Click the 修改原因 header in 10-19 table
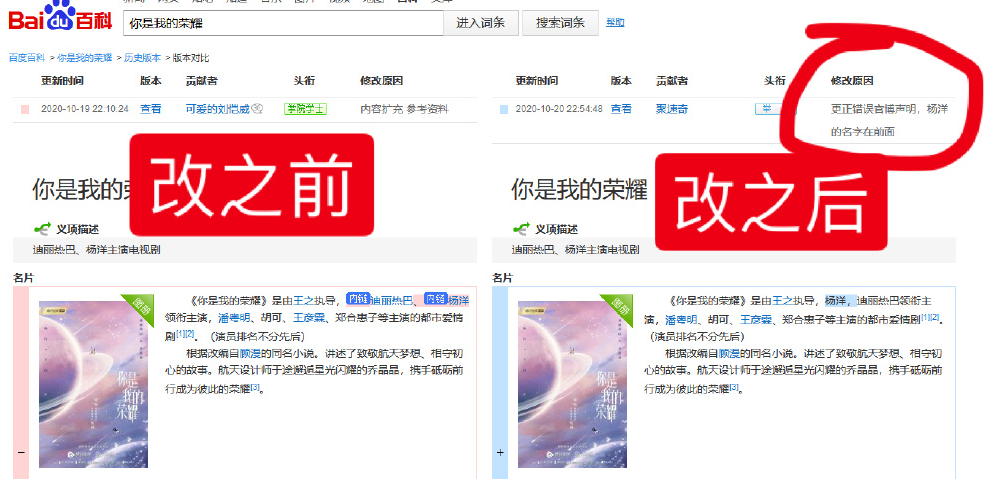The height and width of the screenshot is (479, 985). pos(381,81)
